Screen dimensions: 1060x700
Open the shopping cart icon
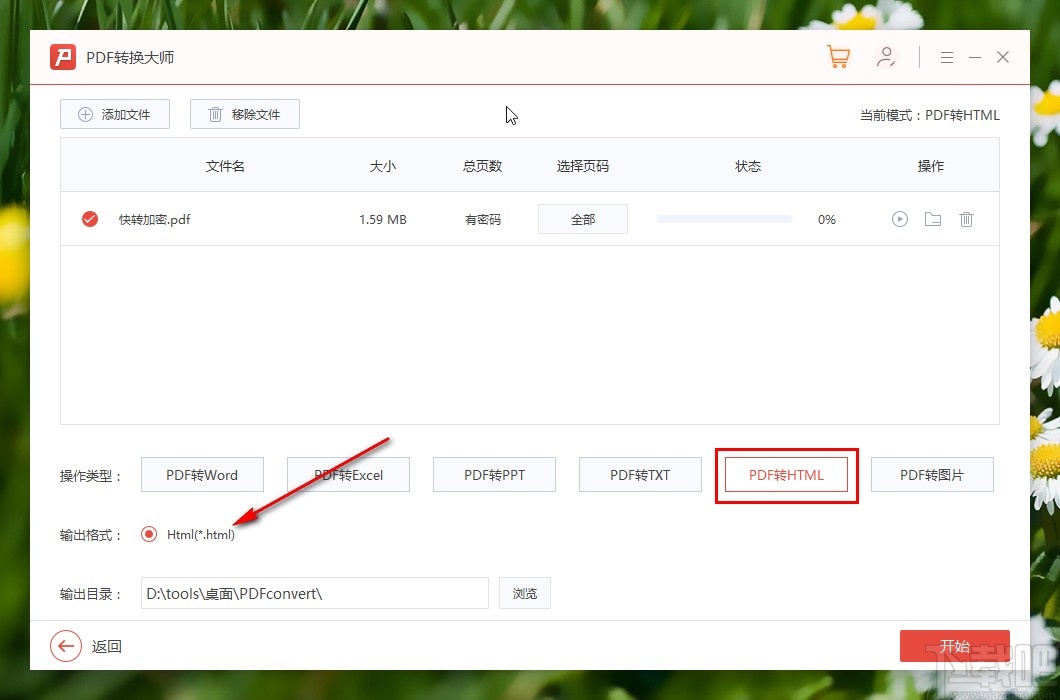click(x=838, y=57)
